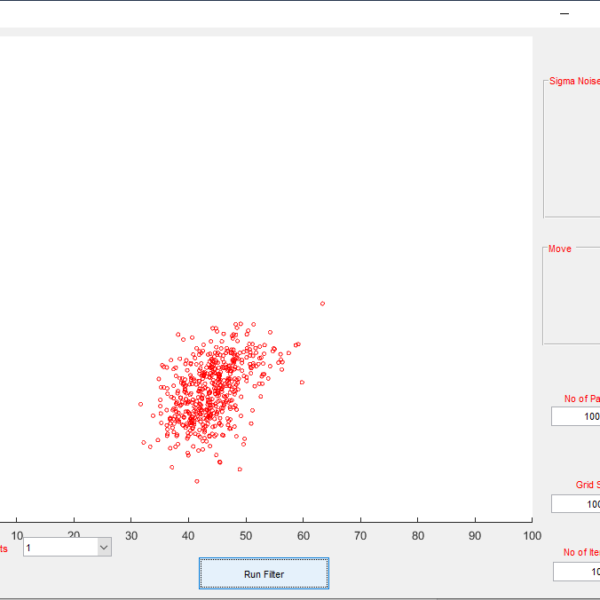
Task: Click the x-axis tick label 30
Action: pyautogui.click(x=131, y=536)
